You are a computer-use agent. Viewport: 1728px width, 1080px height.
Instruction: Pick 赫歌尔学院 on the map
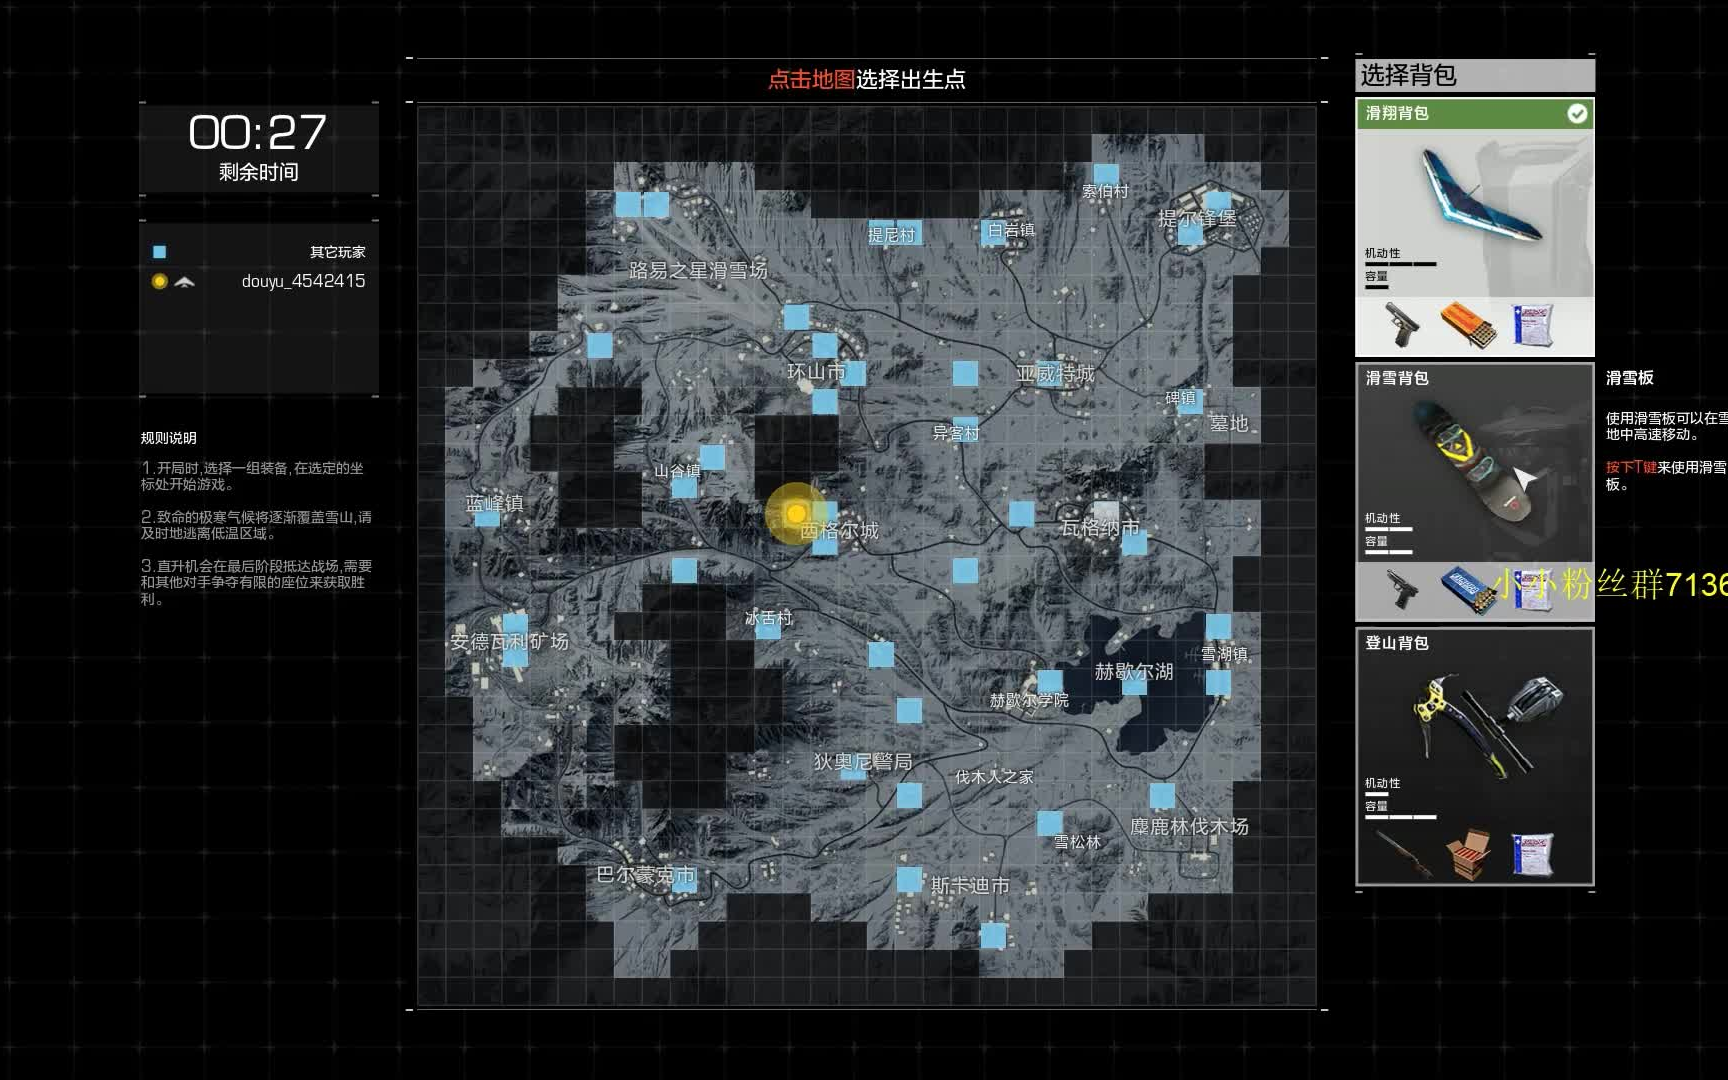1029,700
